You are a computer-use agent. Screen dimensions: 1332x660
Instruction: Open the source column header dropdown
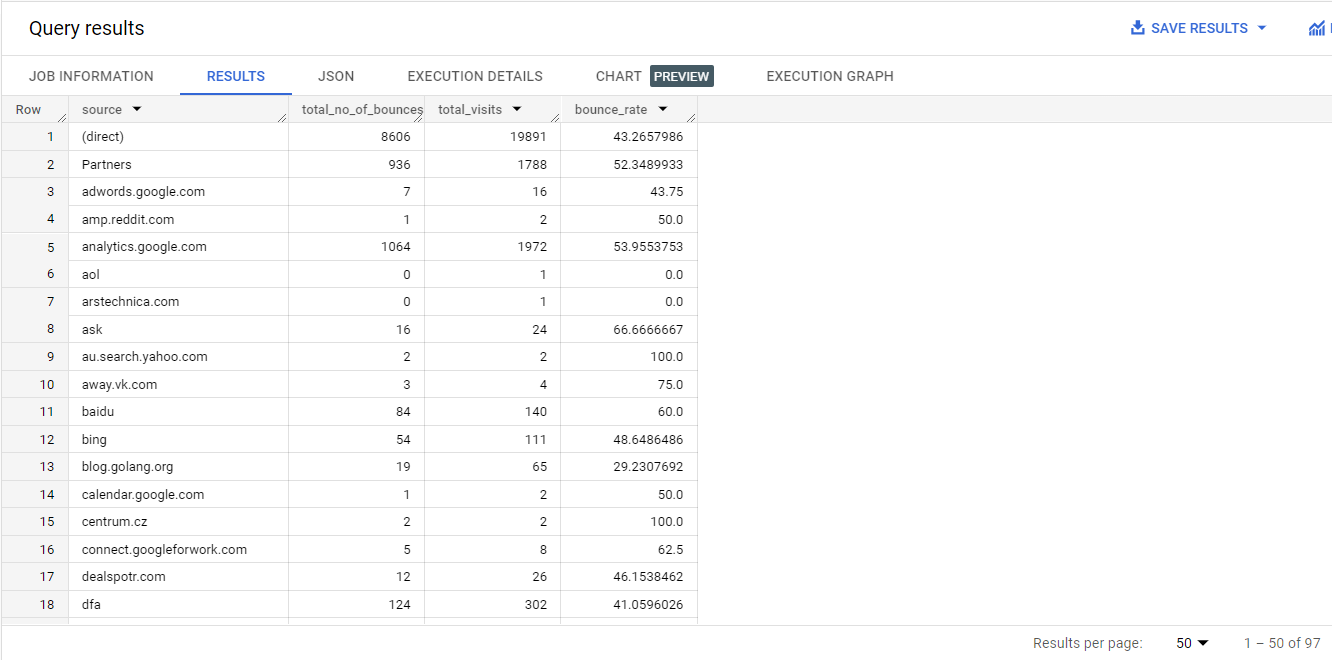136,109
